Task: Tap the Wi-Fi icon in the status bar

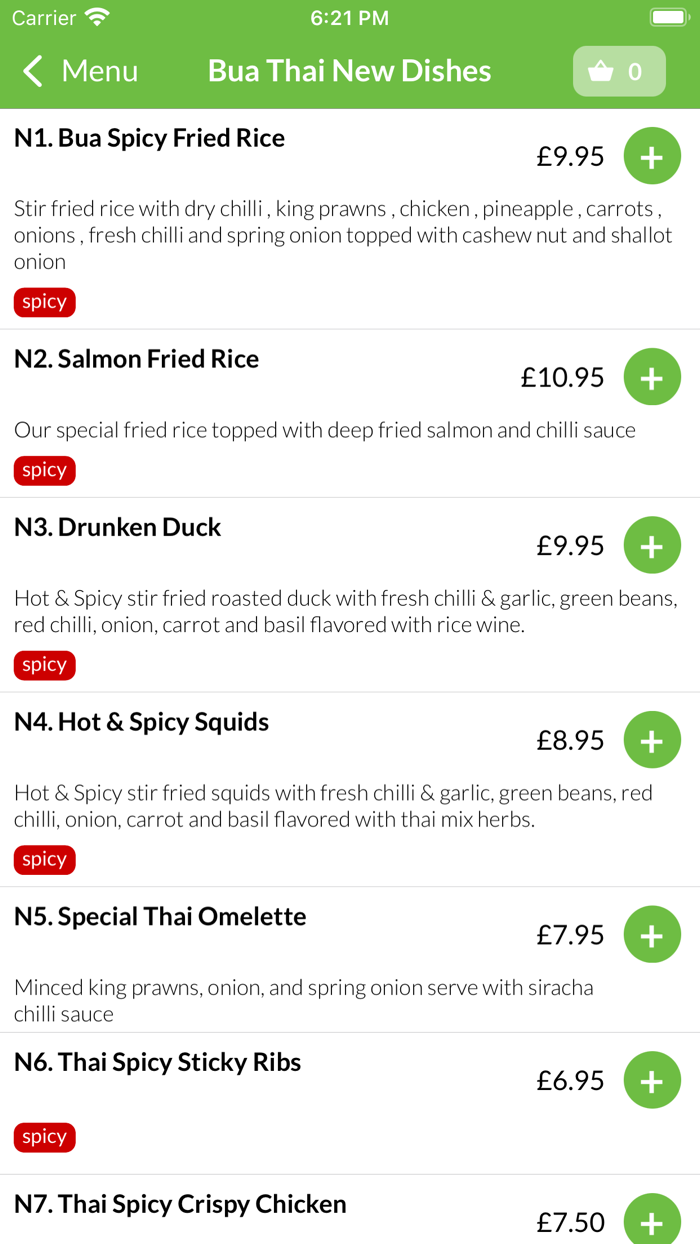Action: (94, 17)
